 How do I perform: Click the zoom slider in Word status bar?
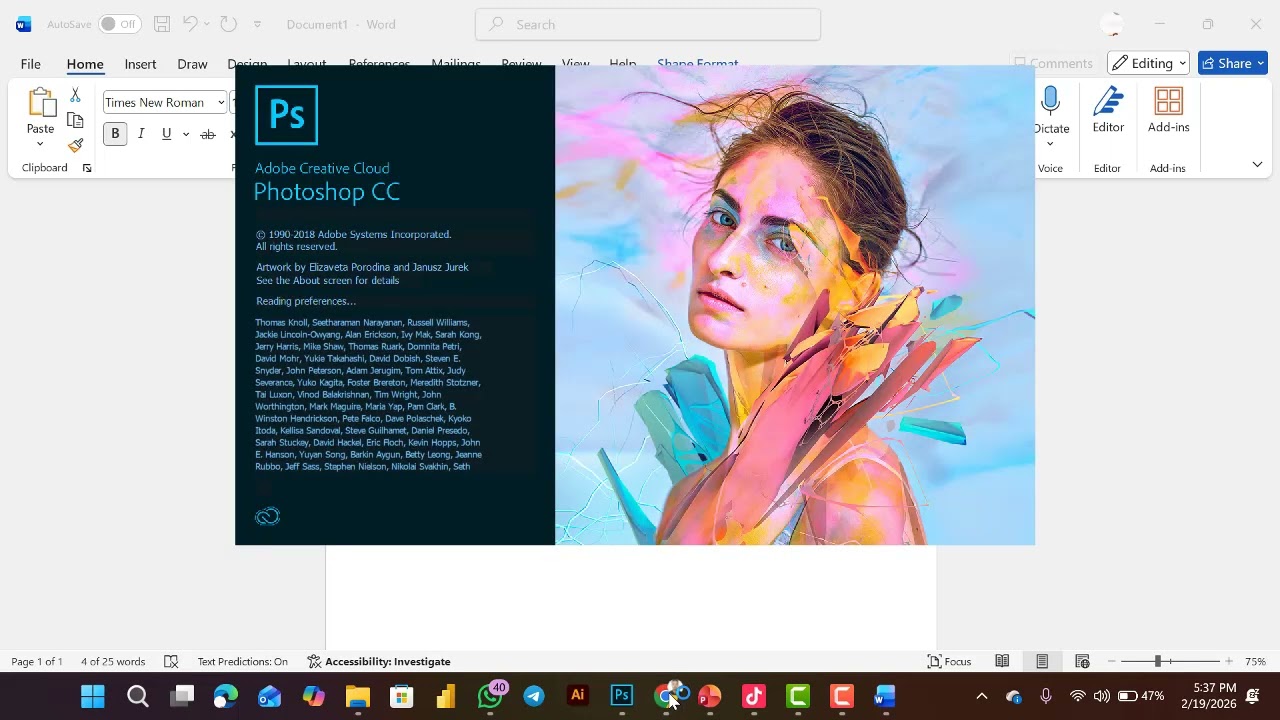(x=1158, y=661)
